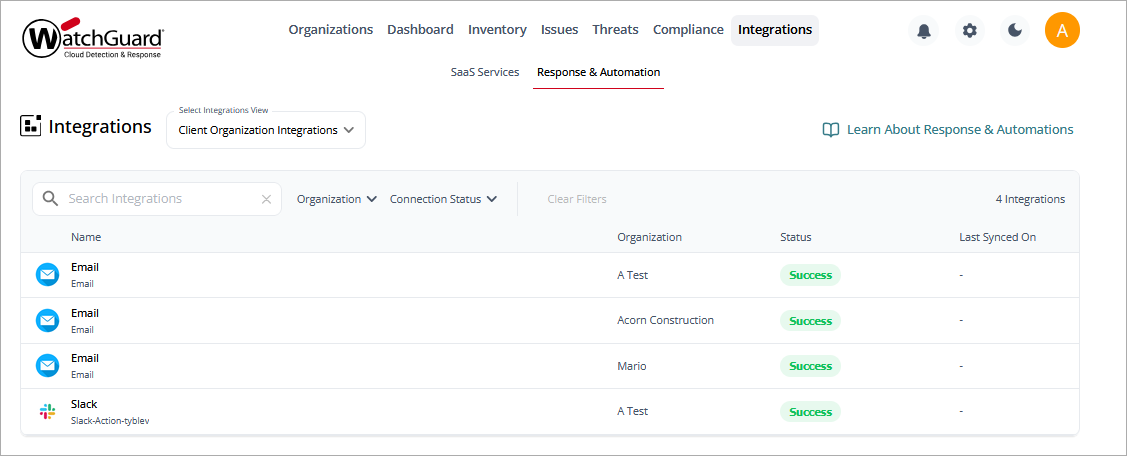Click the A Test Email envelope icon

(x=47, y=275)
